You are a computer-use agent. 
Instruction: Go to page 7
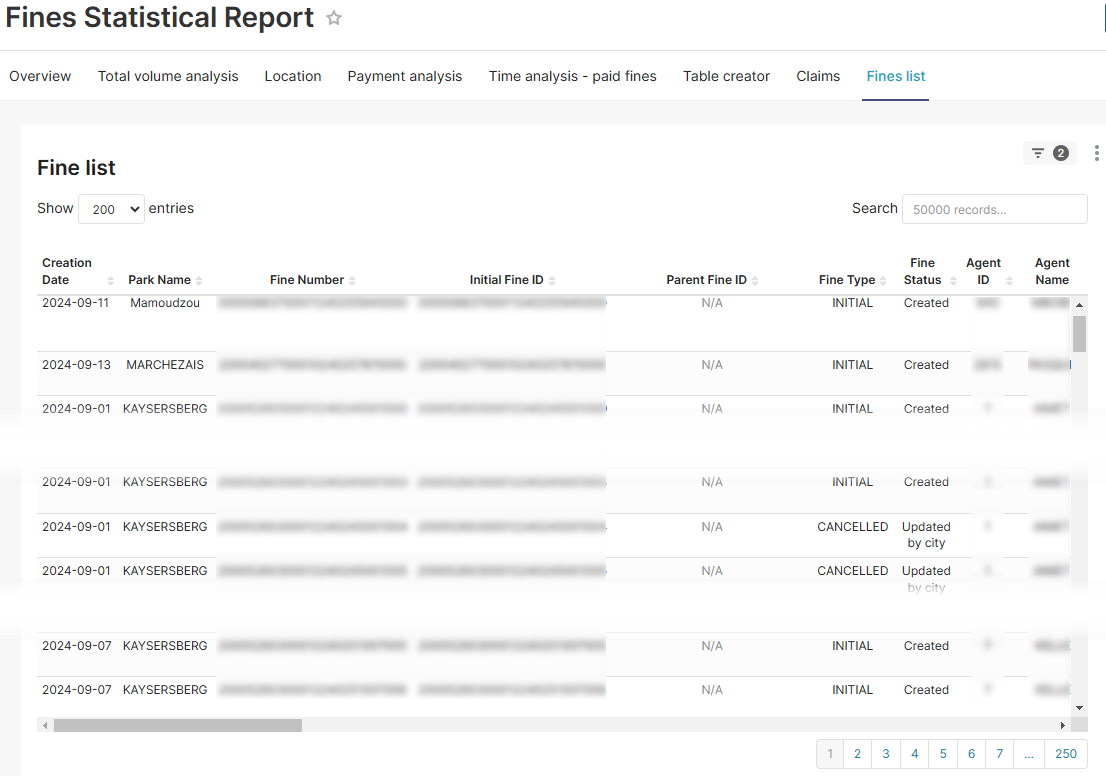pyautogui.click(x=999, y=753)
